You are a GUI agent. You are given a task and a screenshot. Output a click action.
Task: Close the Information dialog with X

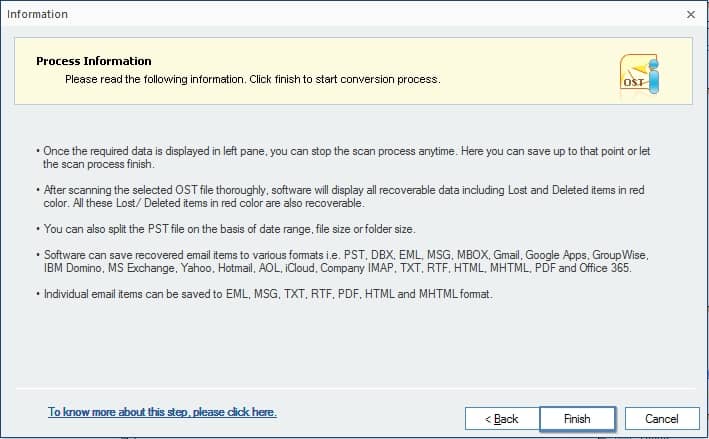[x=691, y=14]
